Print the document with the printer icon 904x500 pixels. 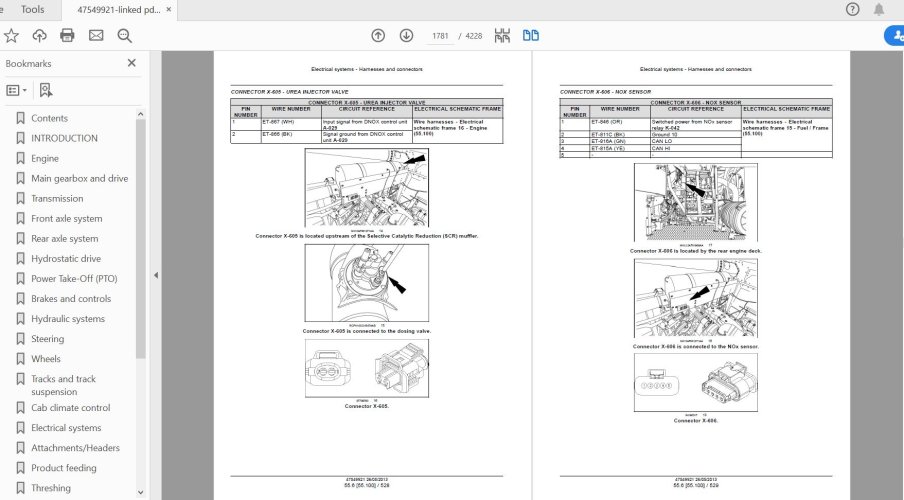point(67,36)
